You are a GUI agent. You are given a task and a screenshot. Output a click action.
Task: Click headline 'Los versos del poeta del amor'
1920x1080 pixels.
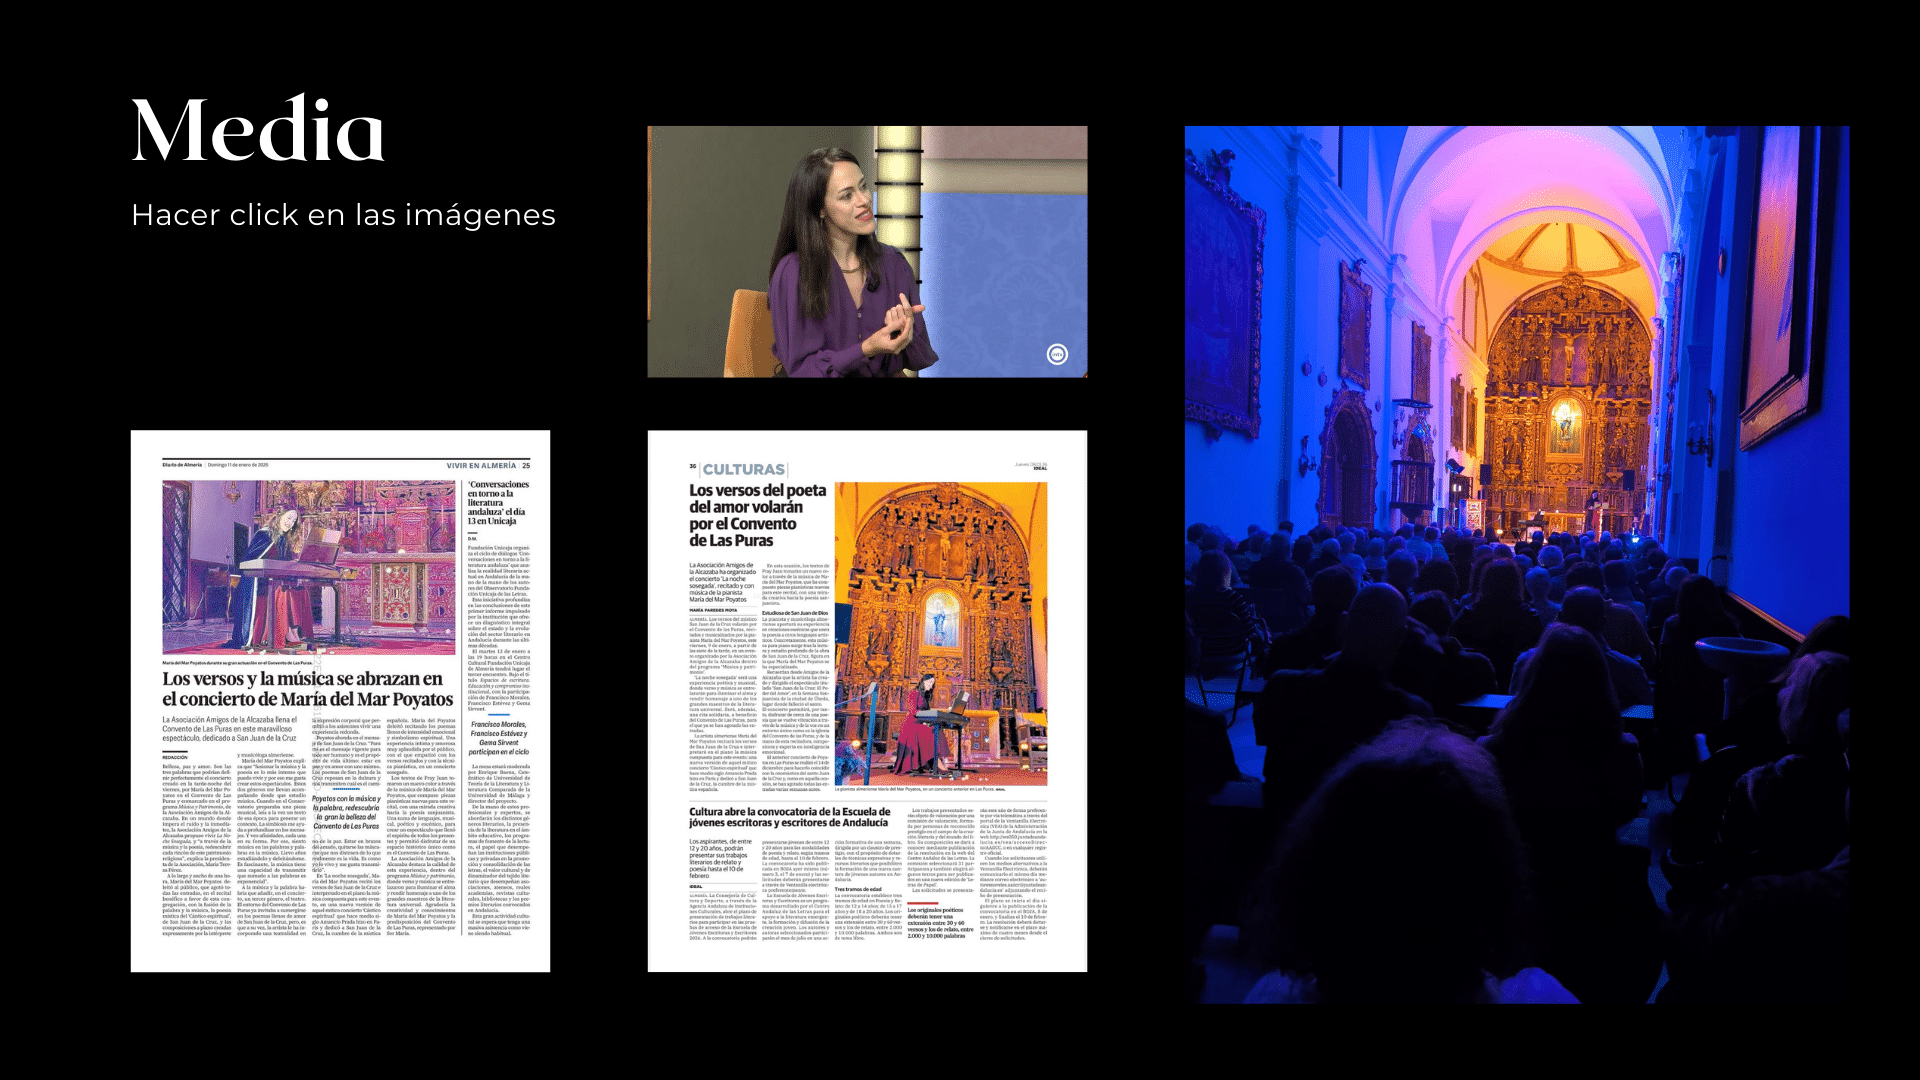click(x=757, y=515)
